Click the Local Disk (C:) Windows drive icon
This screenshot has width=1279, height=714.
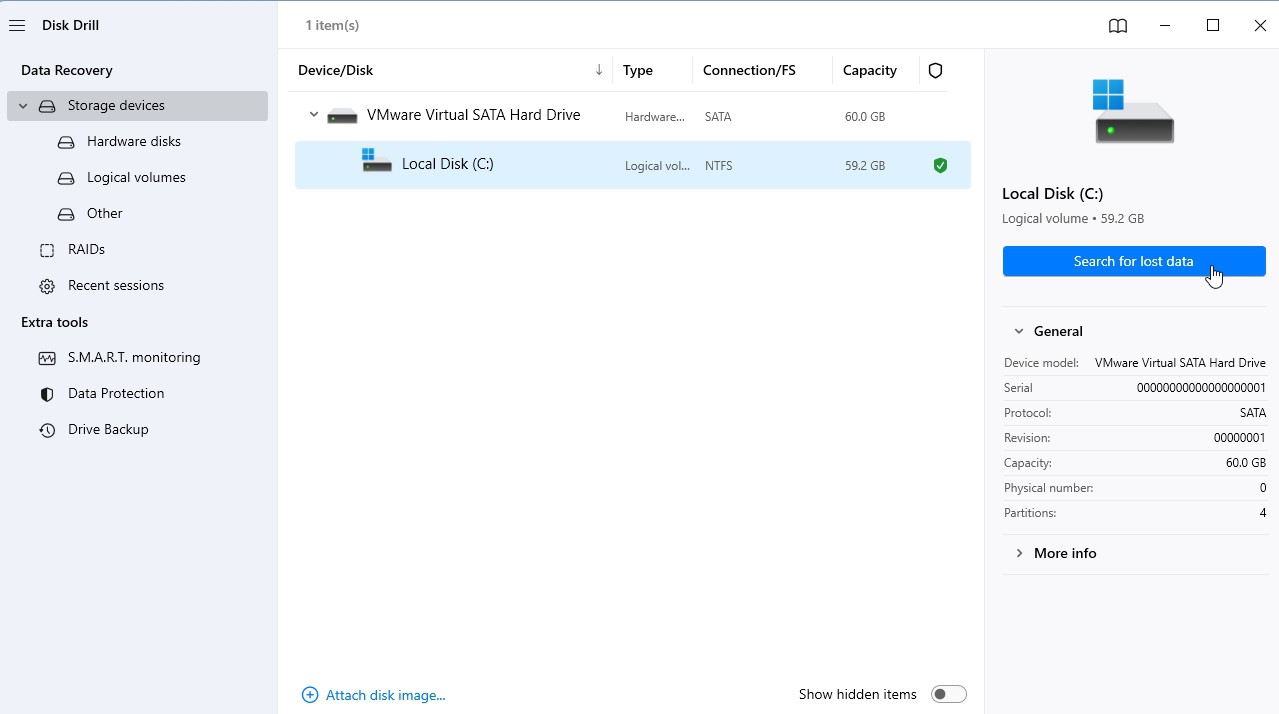pyautogui.click(x=376, y=160)
